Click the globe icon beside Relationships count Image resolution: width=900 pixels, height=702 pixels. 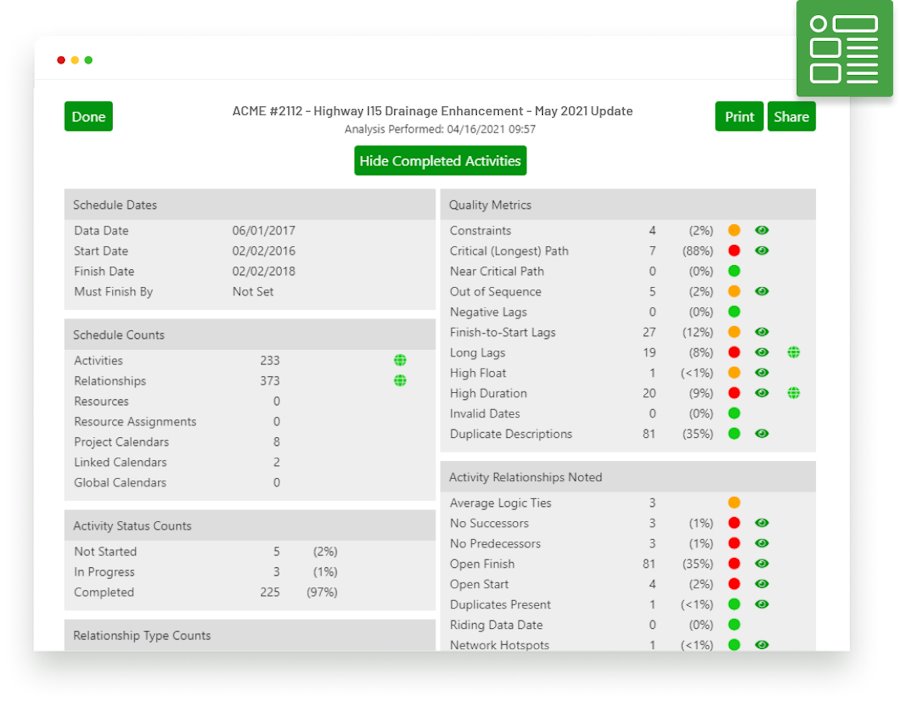[400, 381]
